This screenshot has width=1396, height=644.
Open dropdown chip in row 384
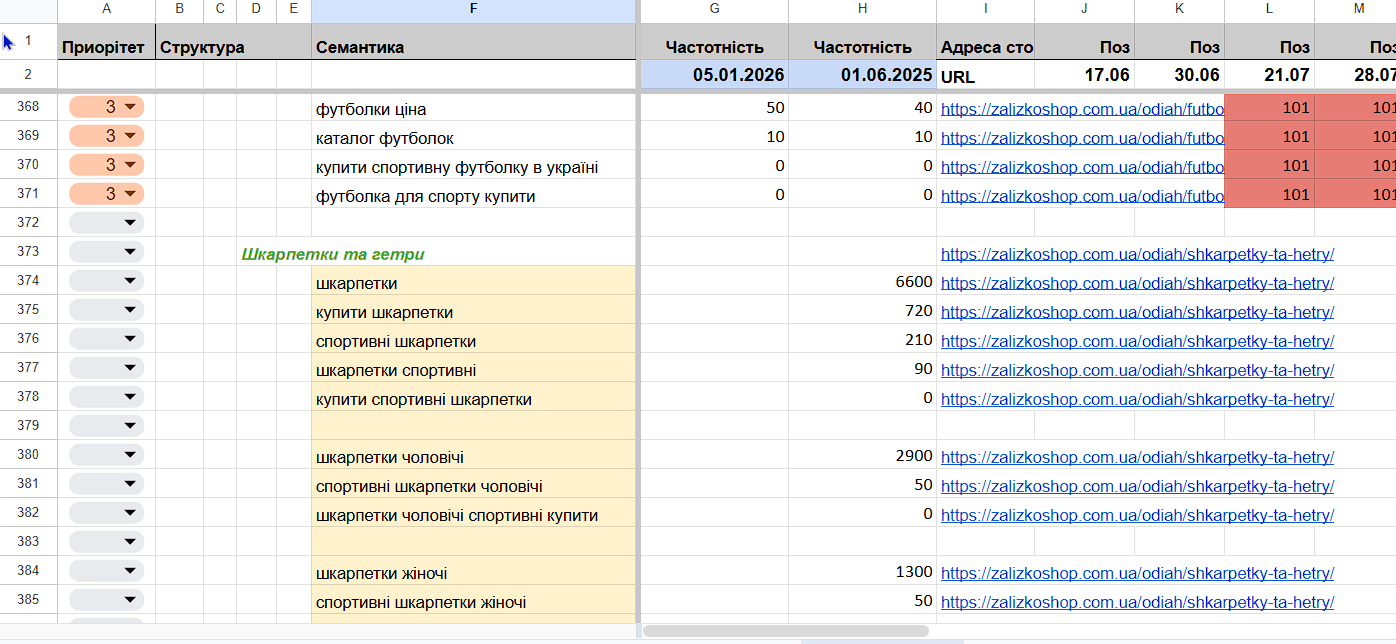107,572
